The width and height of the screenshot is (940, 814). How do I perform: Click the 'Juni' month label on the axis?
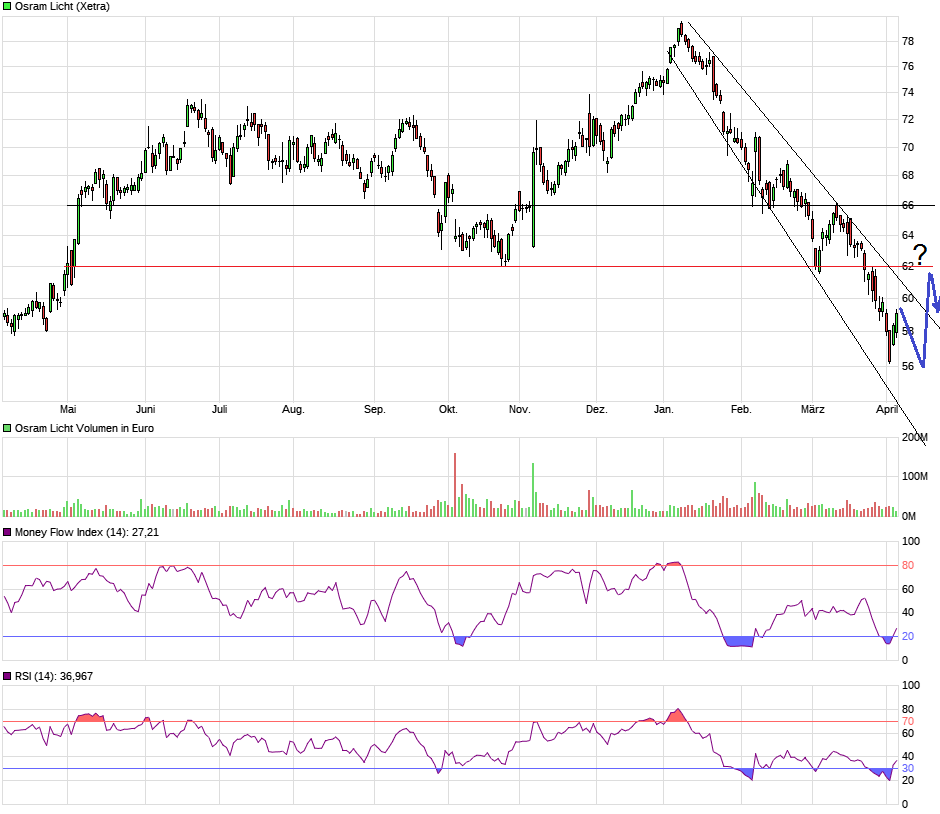click(x=145, y=409)
